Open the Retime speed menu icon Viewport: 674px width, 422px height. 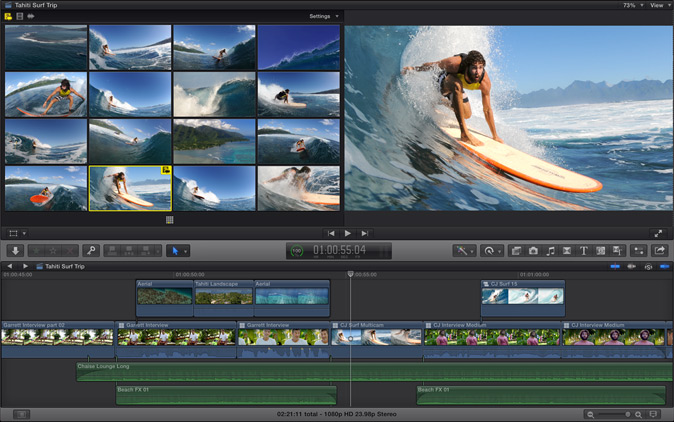pos(491,251)
